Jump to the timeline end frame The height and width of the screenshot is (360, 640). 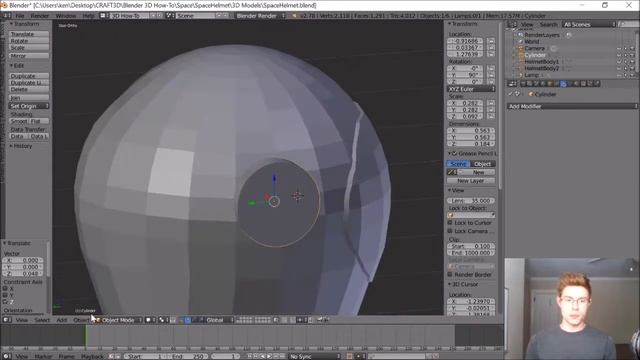pos(283,356)
